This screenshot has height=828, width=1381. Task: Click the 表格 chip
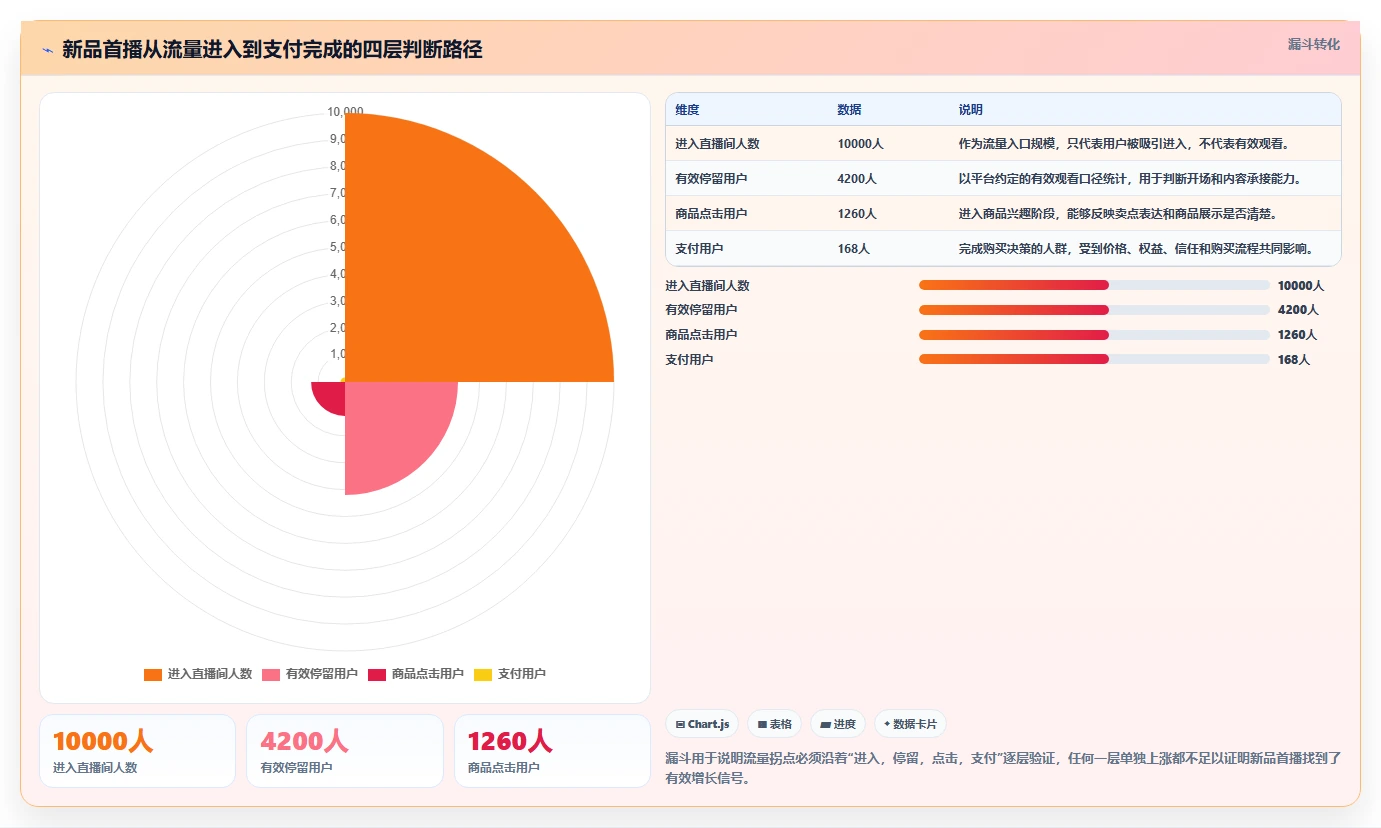(775, 724)
